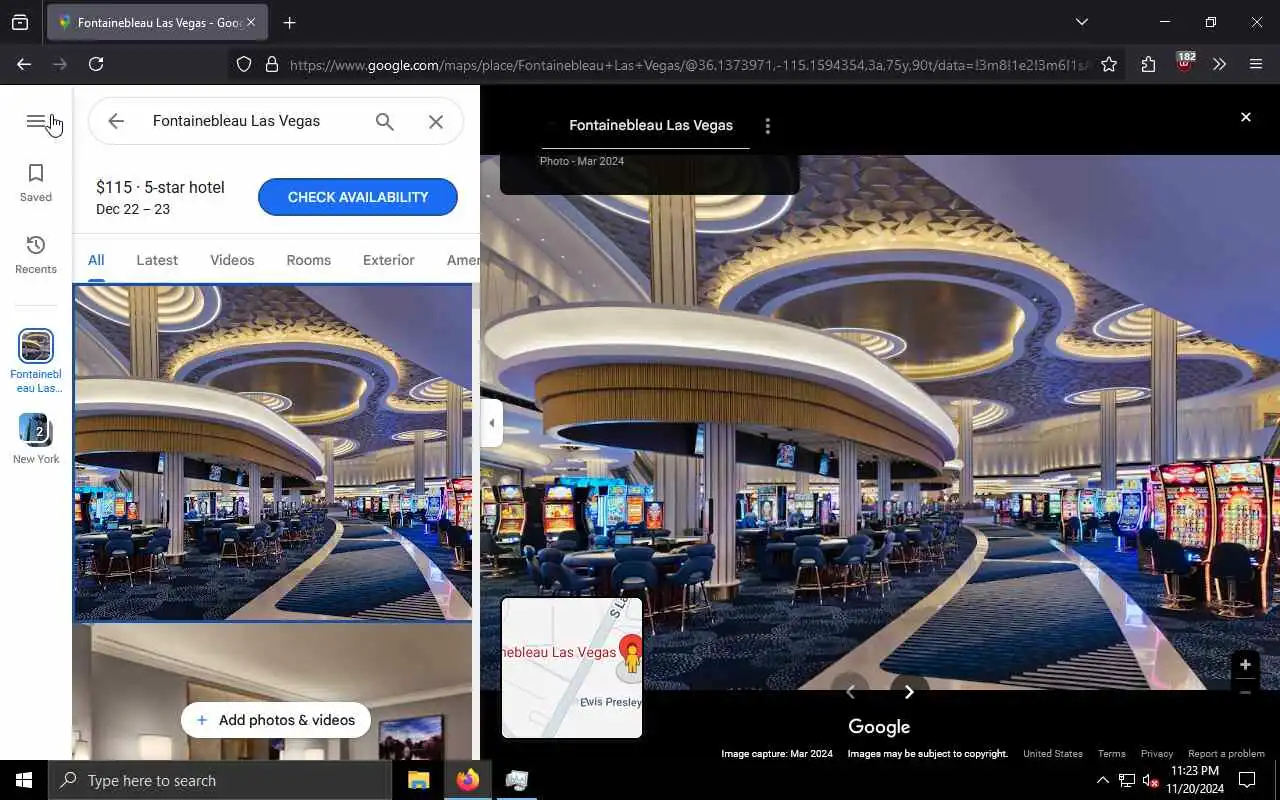This screenshot has width=1280, height=800.
Task: Click the search magnifier icon
Action: coord(385,121)
